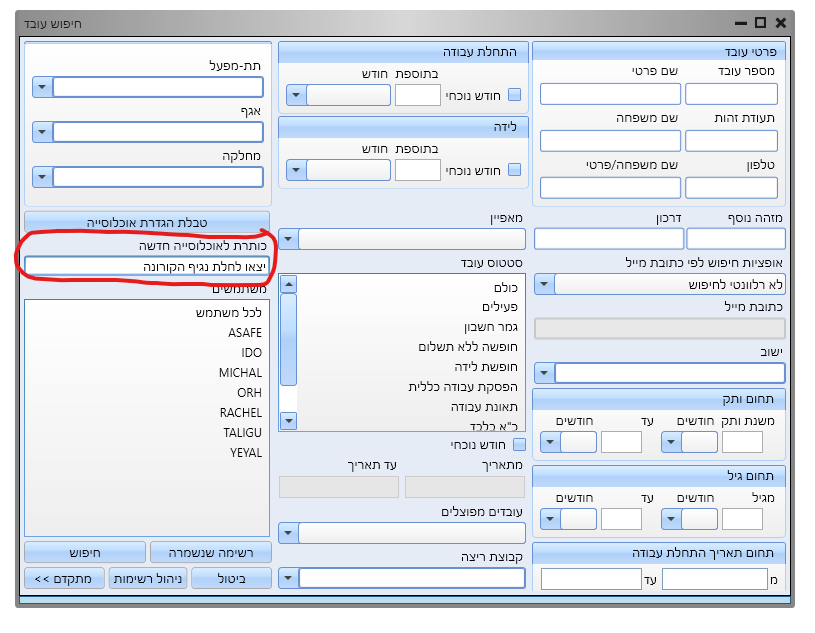
Task: Open the תת-מפעל dropdown arrow
Action: point(41,87)
